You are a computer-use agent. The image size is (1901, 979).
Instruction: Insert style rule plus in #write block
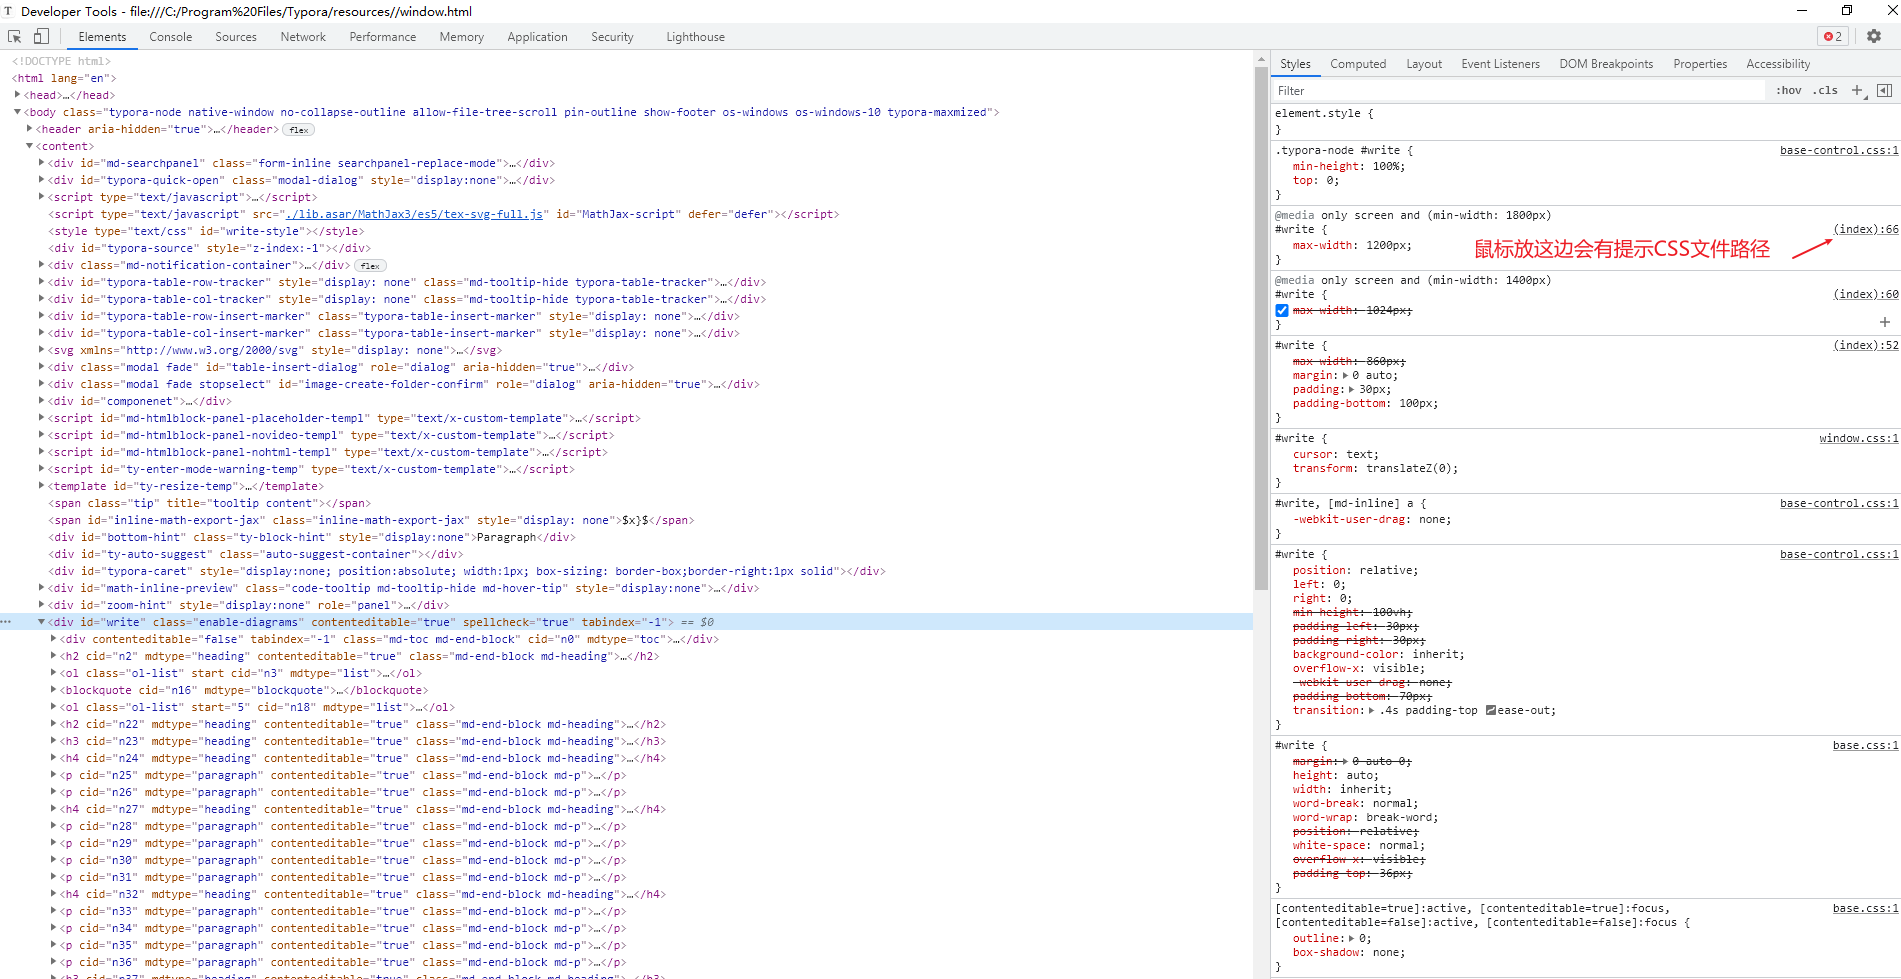[1885, 322]
